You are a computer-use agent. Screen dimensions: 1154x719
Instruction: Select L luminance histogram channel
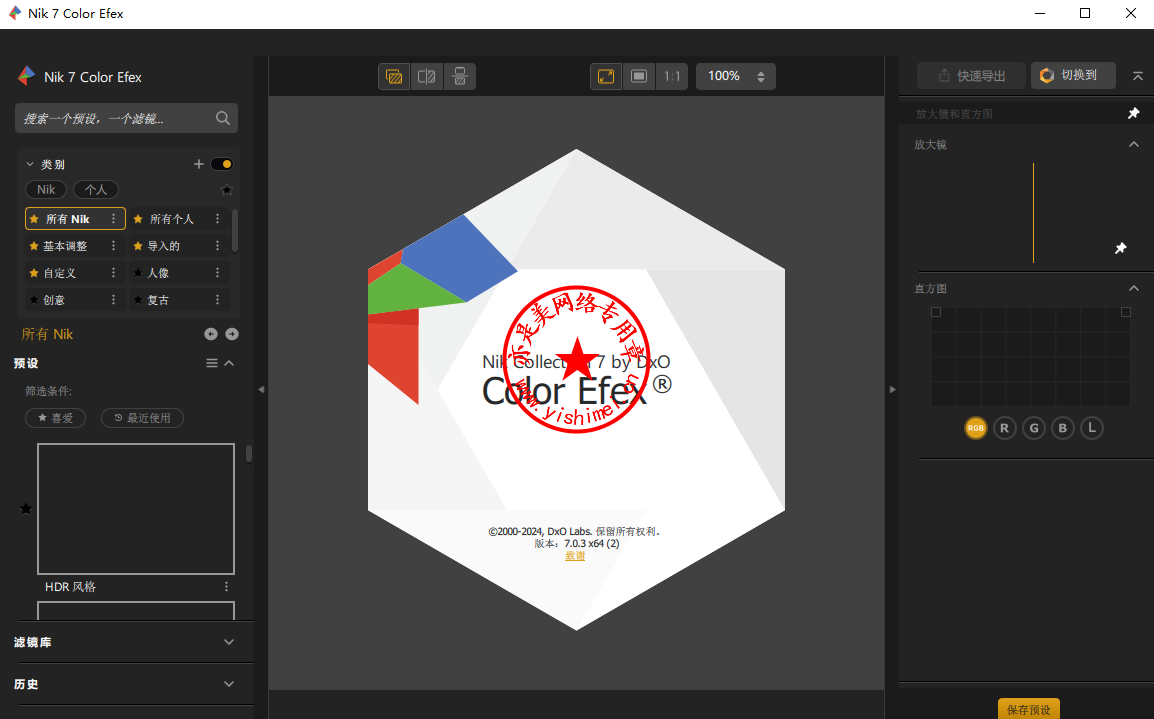point(1092,428)
